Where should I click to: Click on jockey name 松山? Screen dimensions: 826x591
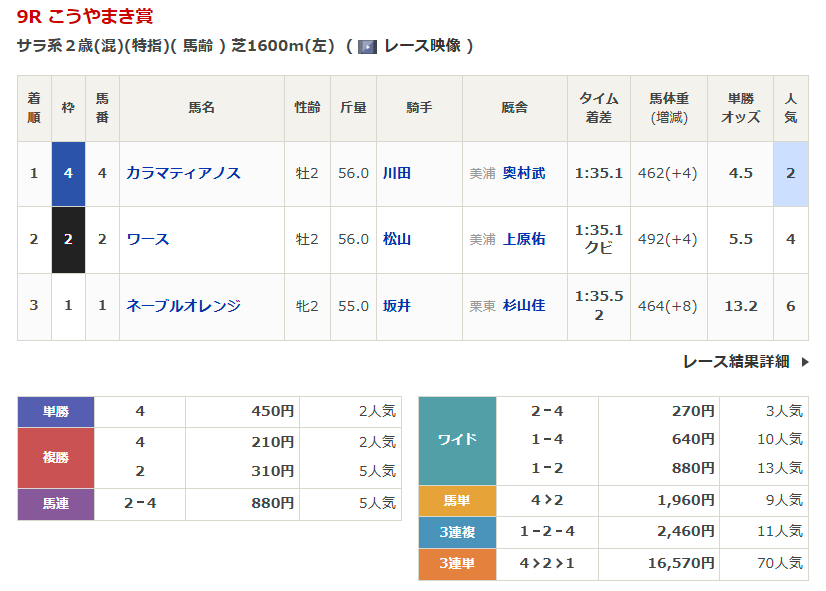[x=397, y=239]
